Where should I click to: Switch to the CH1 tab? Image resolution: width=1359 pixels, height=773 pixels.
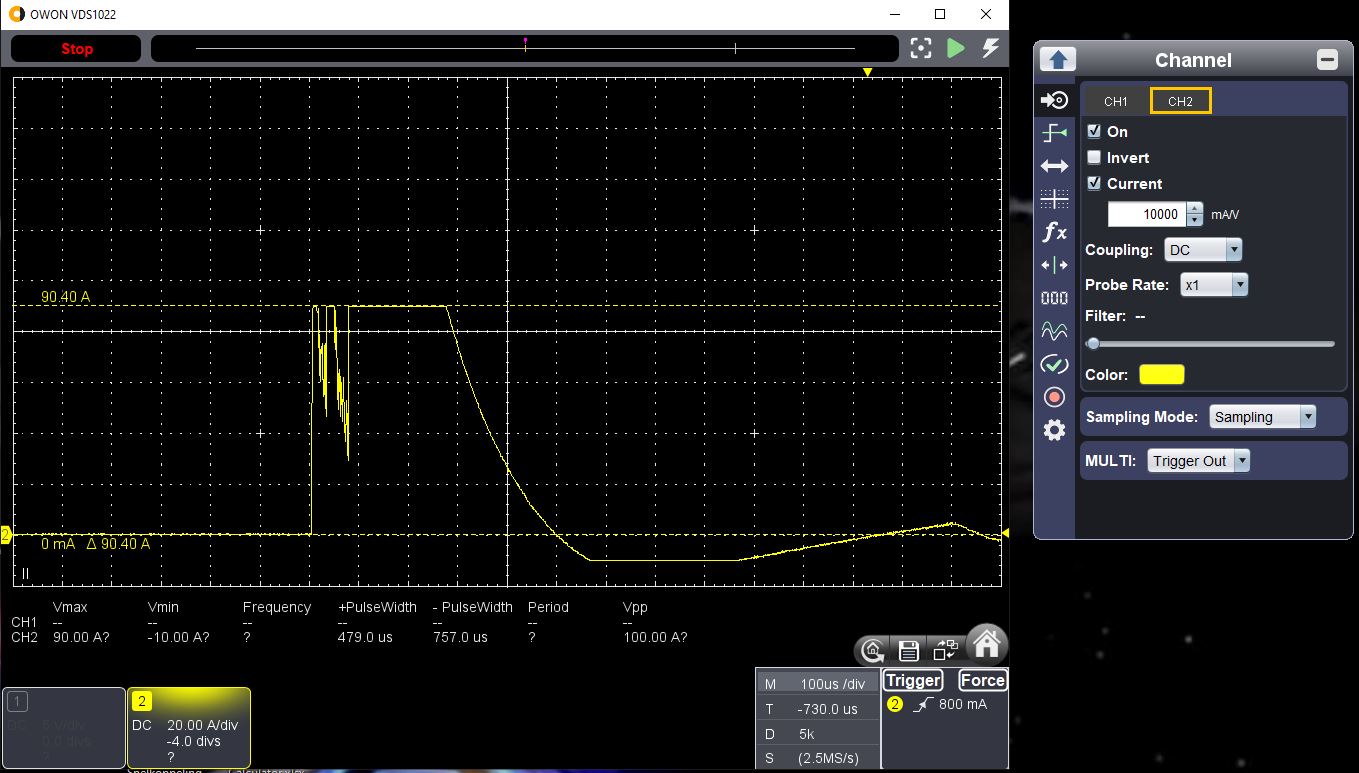tap(1115, 101)
